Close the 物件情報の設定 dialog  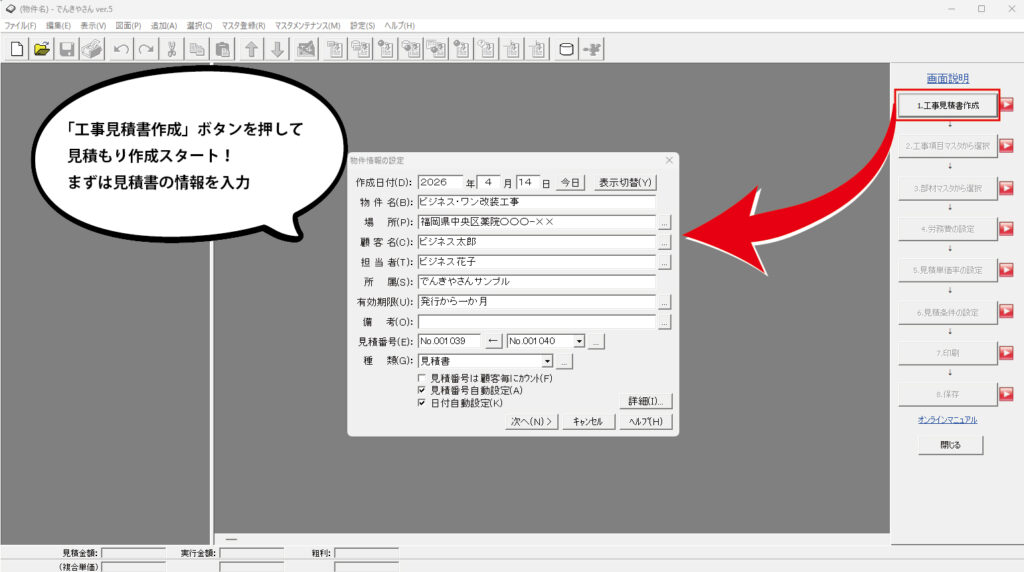coord(669,160)
